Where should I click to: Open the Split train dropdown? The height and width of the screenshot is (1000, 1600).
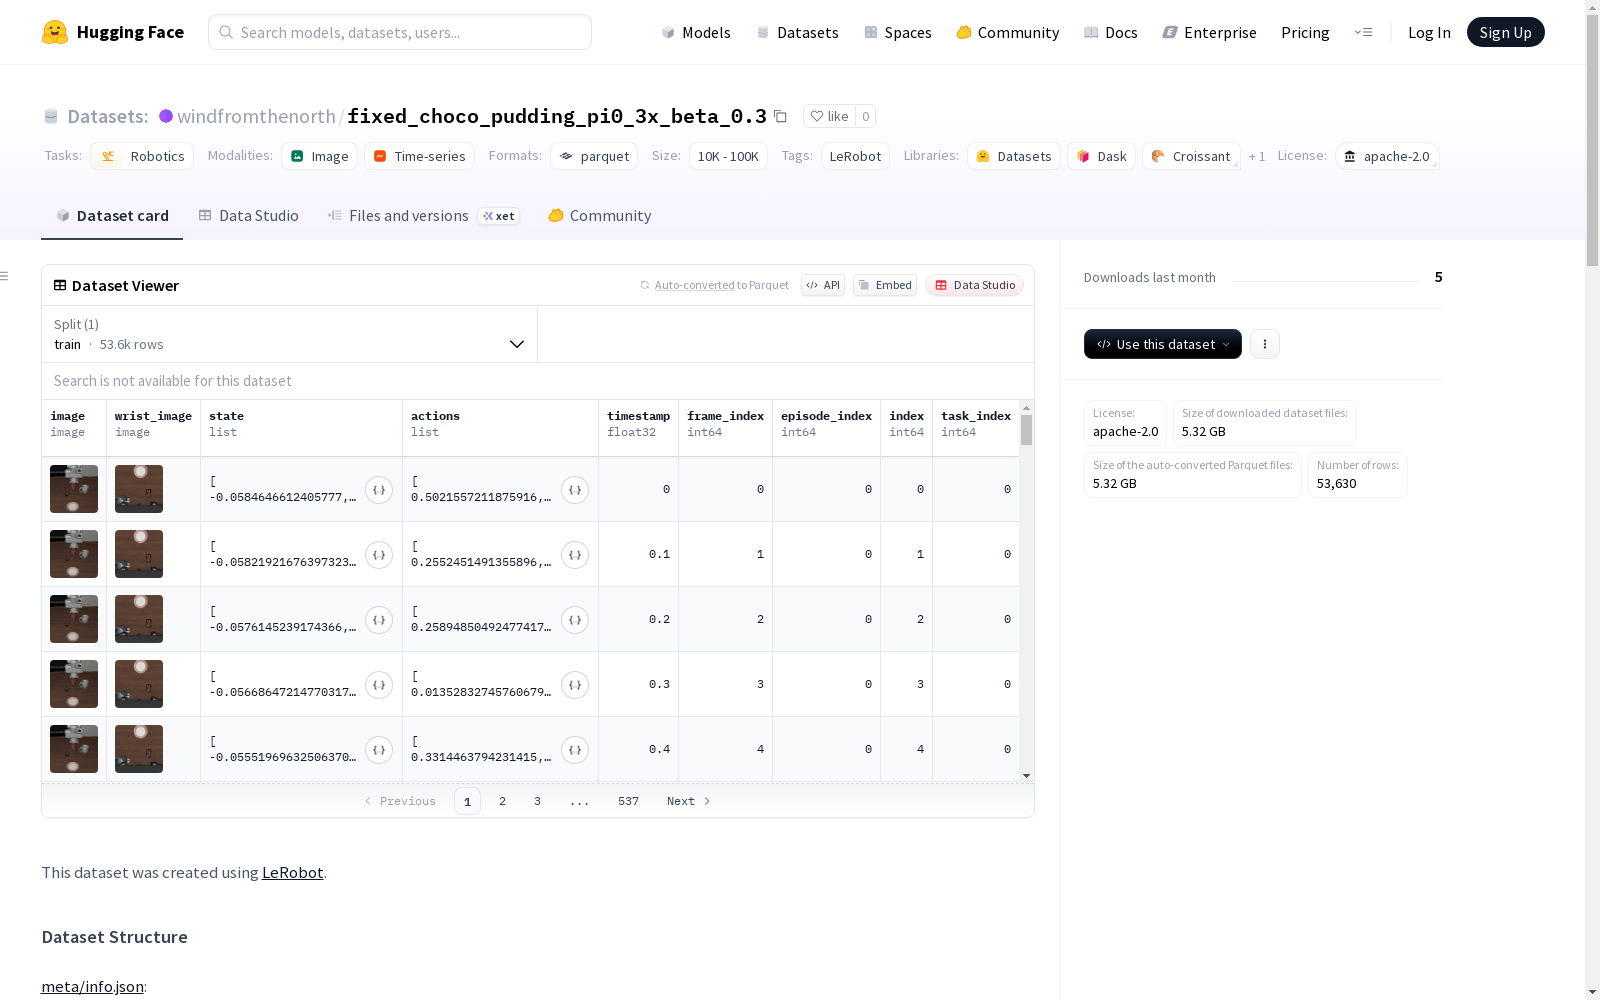(x=290, y=334)
